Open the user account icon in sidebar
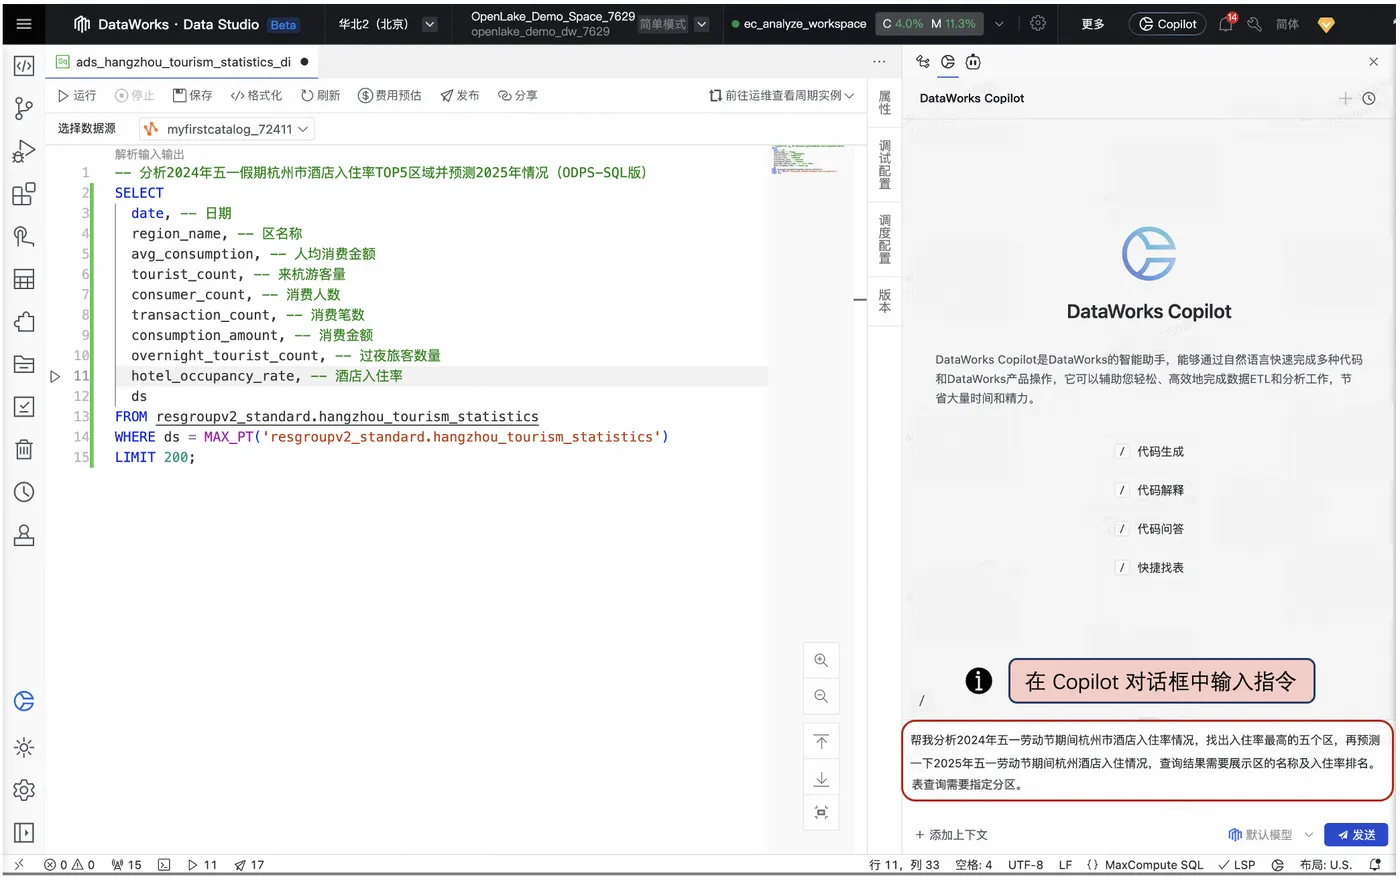 tap(24, 535)
